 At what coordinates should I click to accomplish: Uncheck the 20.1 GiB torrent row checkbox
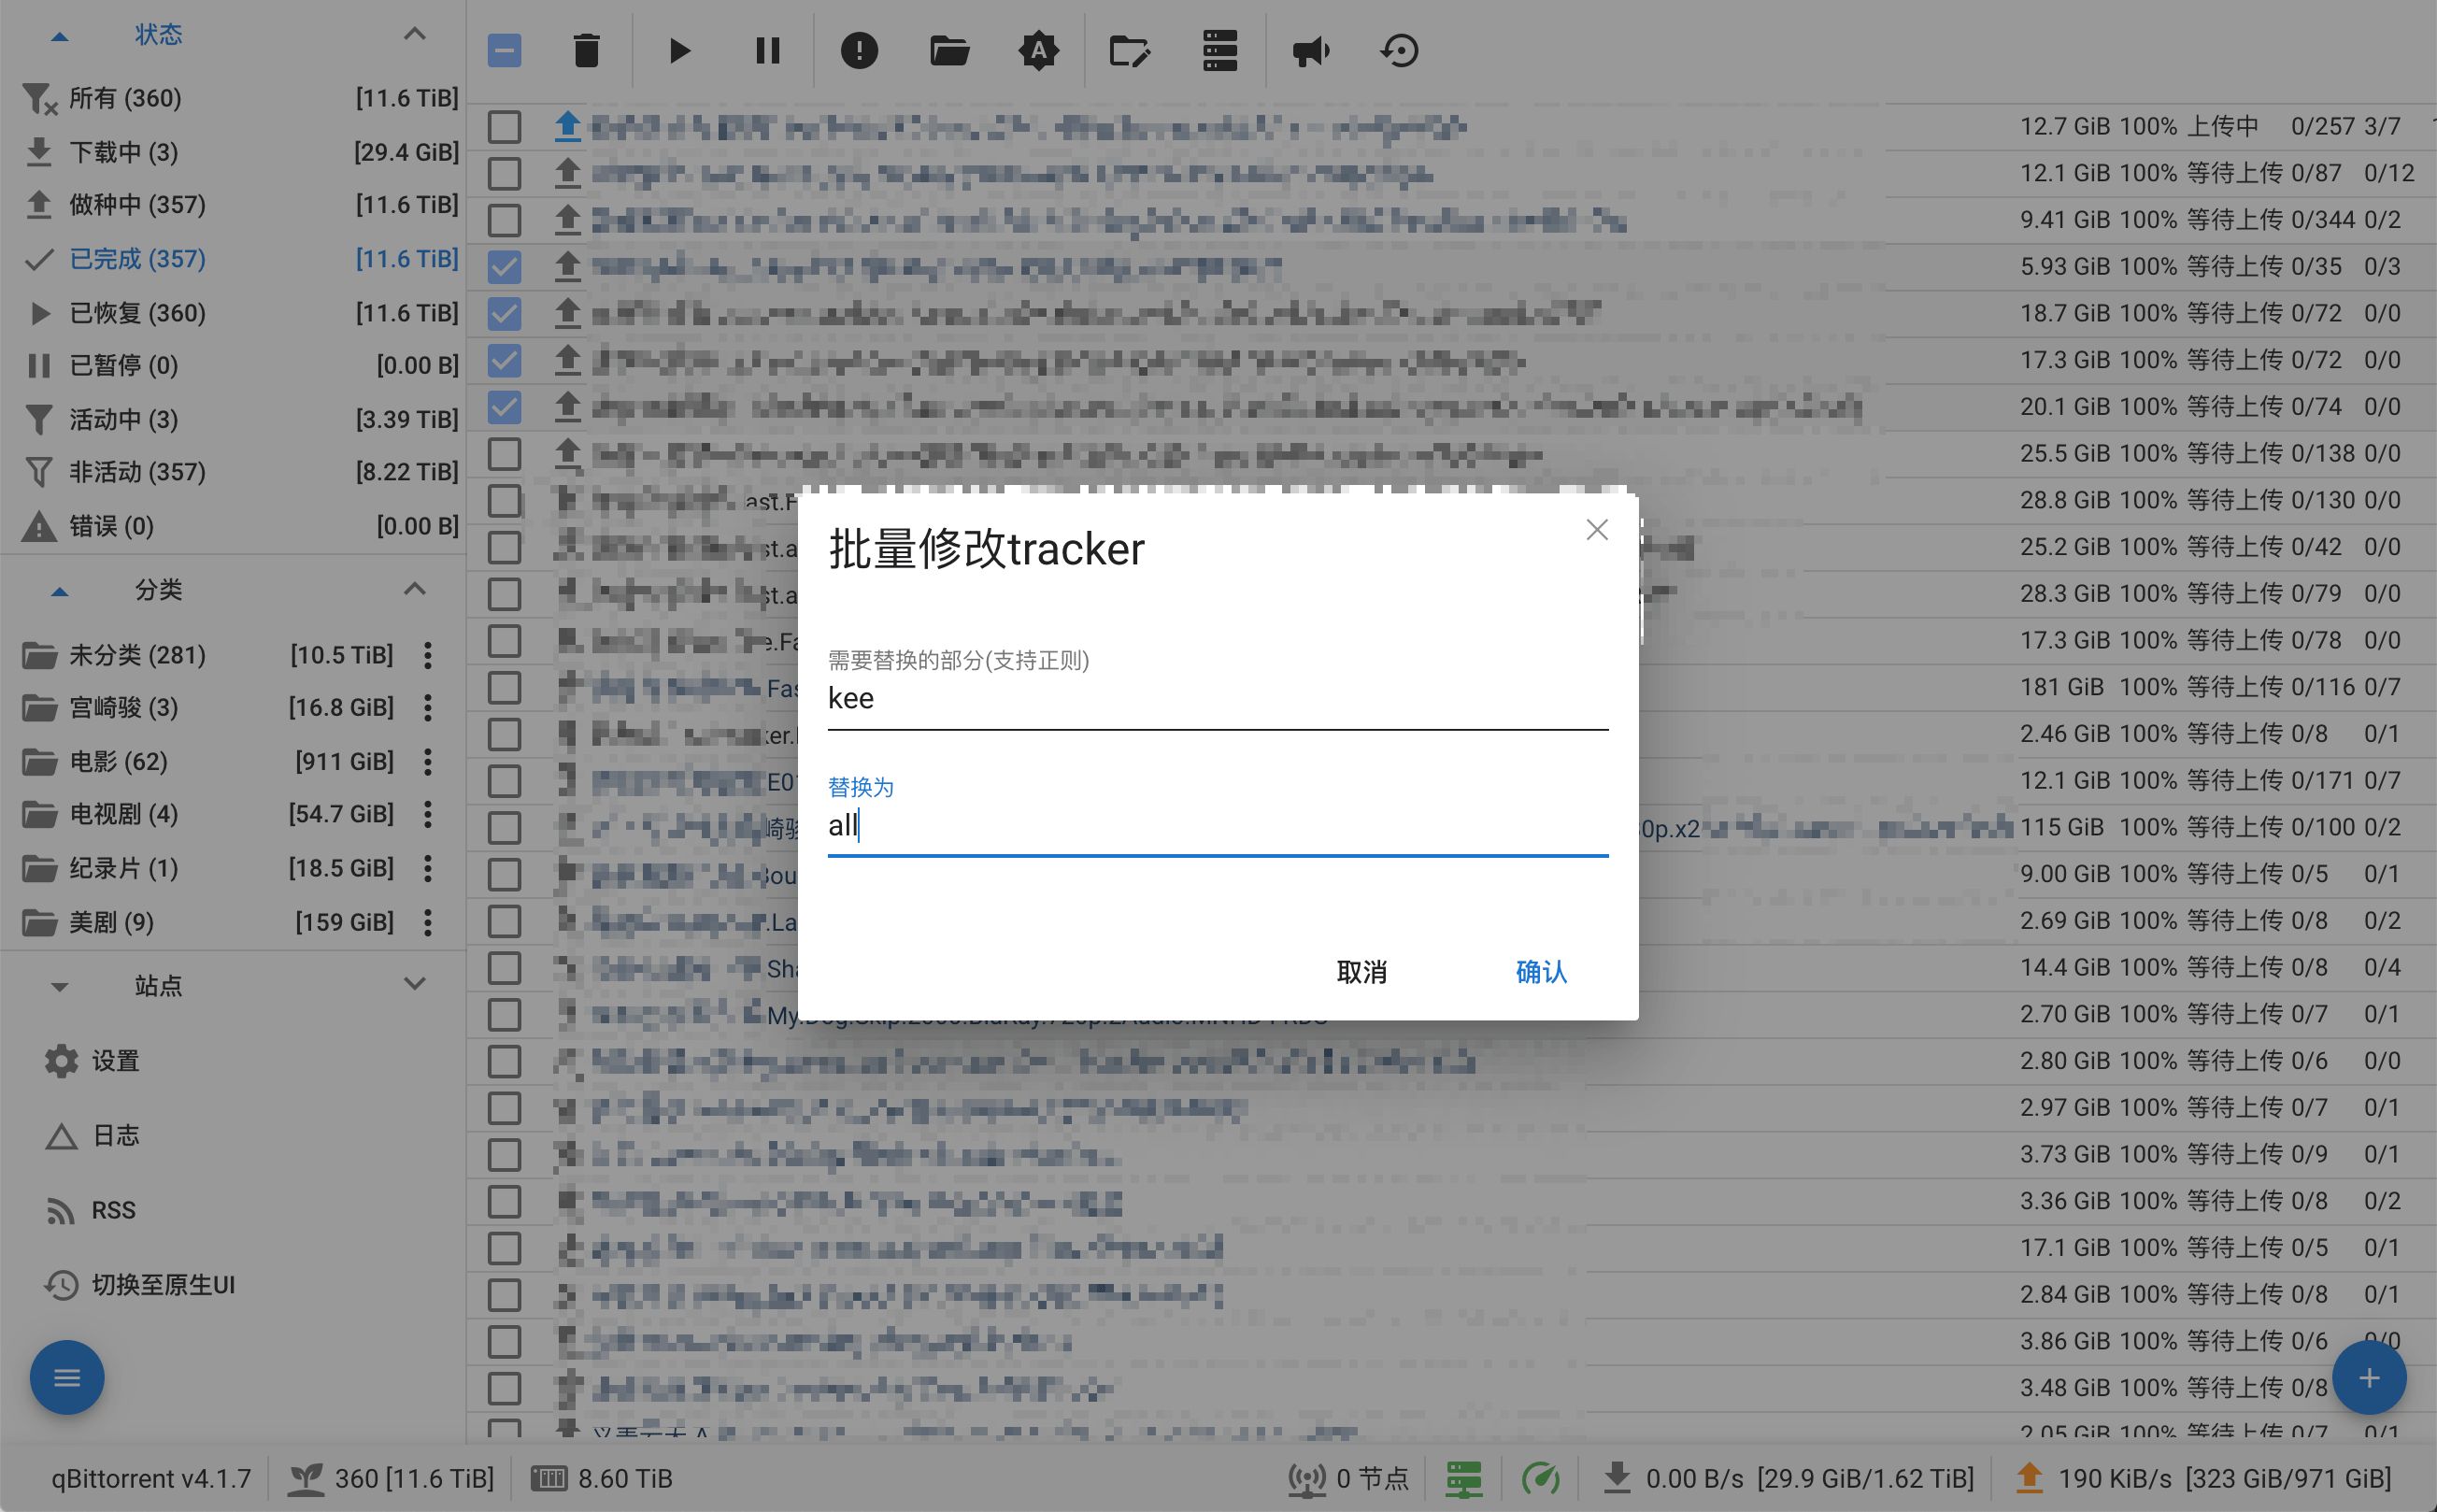click(505, 407)
